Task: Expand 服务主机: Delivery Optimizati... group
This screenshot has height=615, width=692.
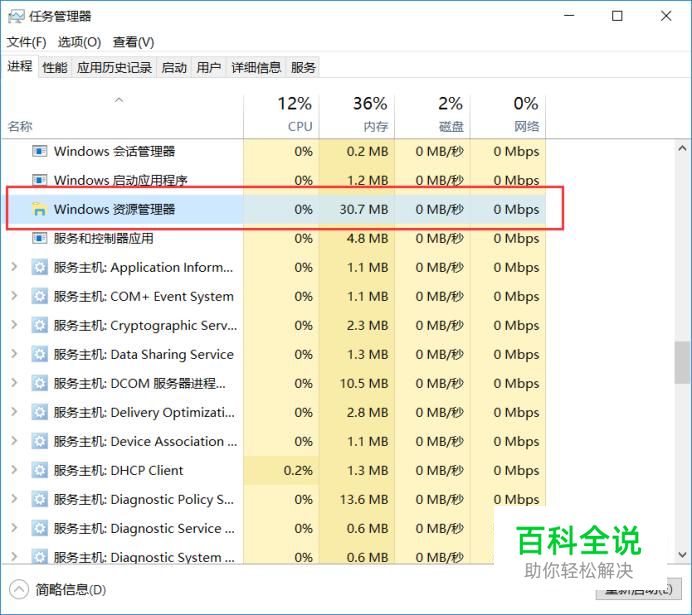Action: (14, 412)
